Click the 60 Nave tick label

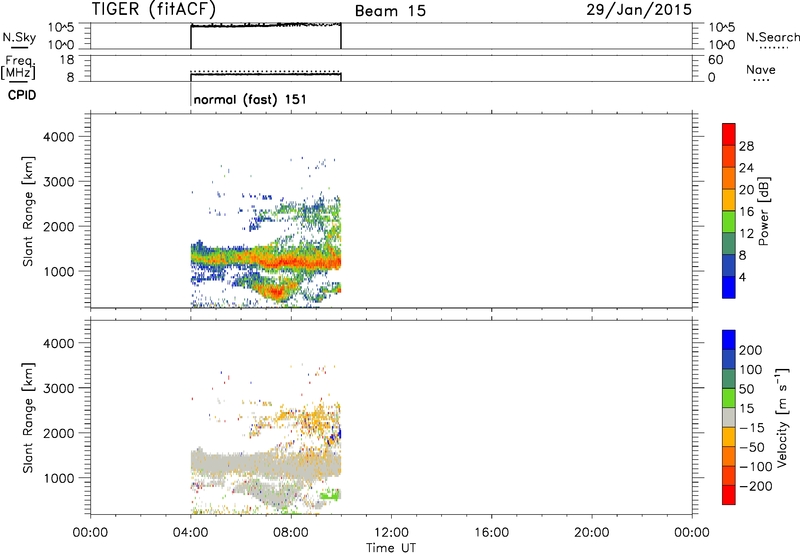715,60
